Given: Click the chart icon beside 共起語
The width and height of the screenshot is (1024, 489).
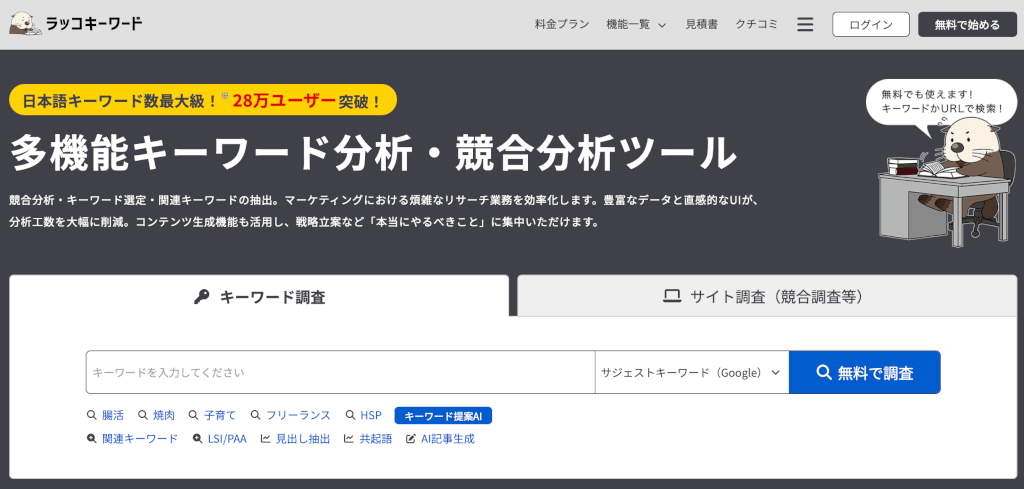Looking at the screenshot, I should [x=349, y=439].
